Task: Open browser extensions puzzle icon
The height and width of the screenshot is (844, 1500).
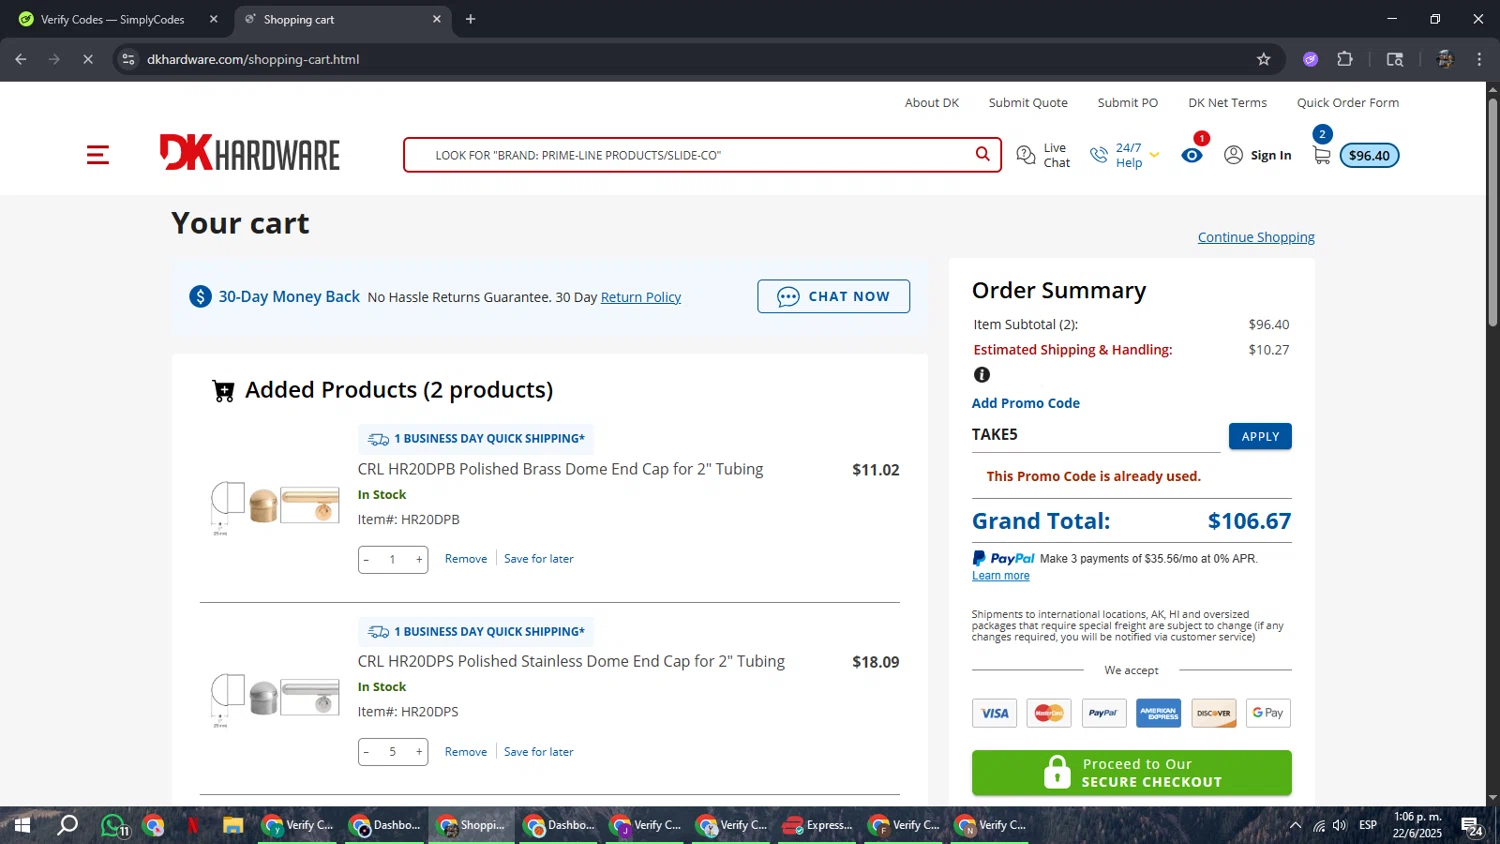Action: click(1345, 59)
